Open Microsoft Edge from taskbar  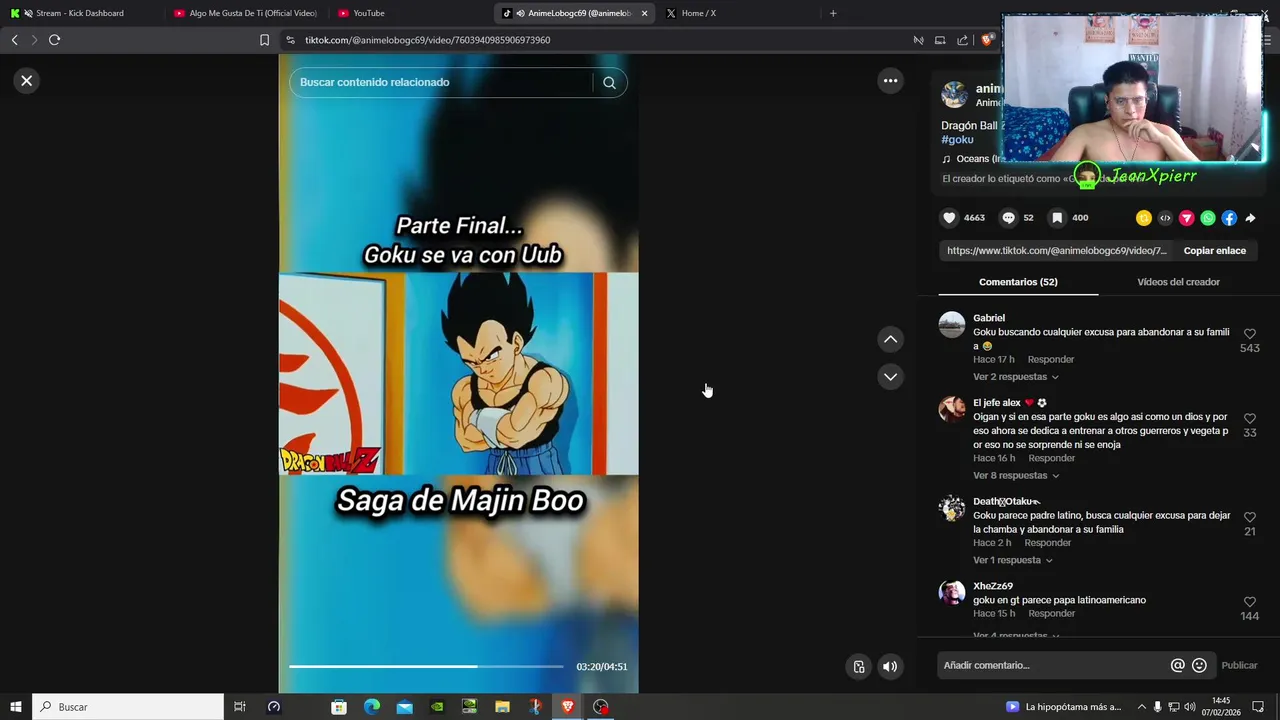pyautogui.click(x=372, y=707)
